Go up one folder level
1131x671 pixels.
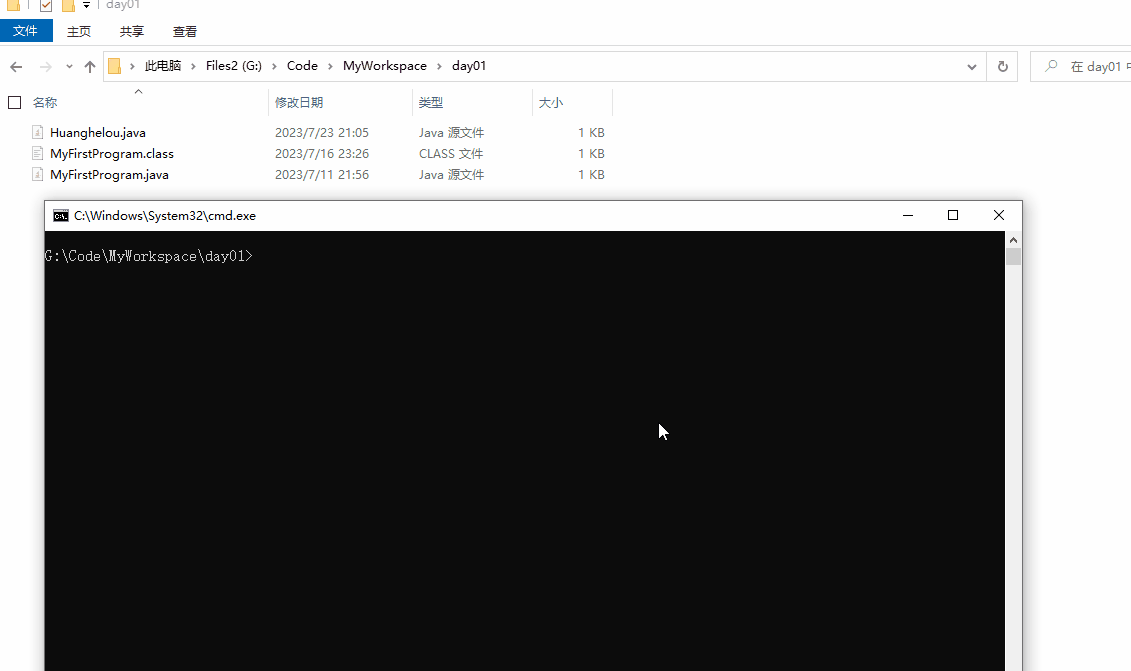click(x=89, y=66)
